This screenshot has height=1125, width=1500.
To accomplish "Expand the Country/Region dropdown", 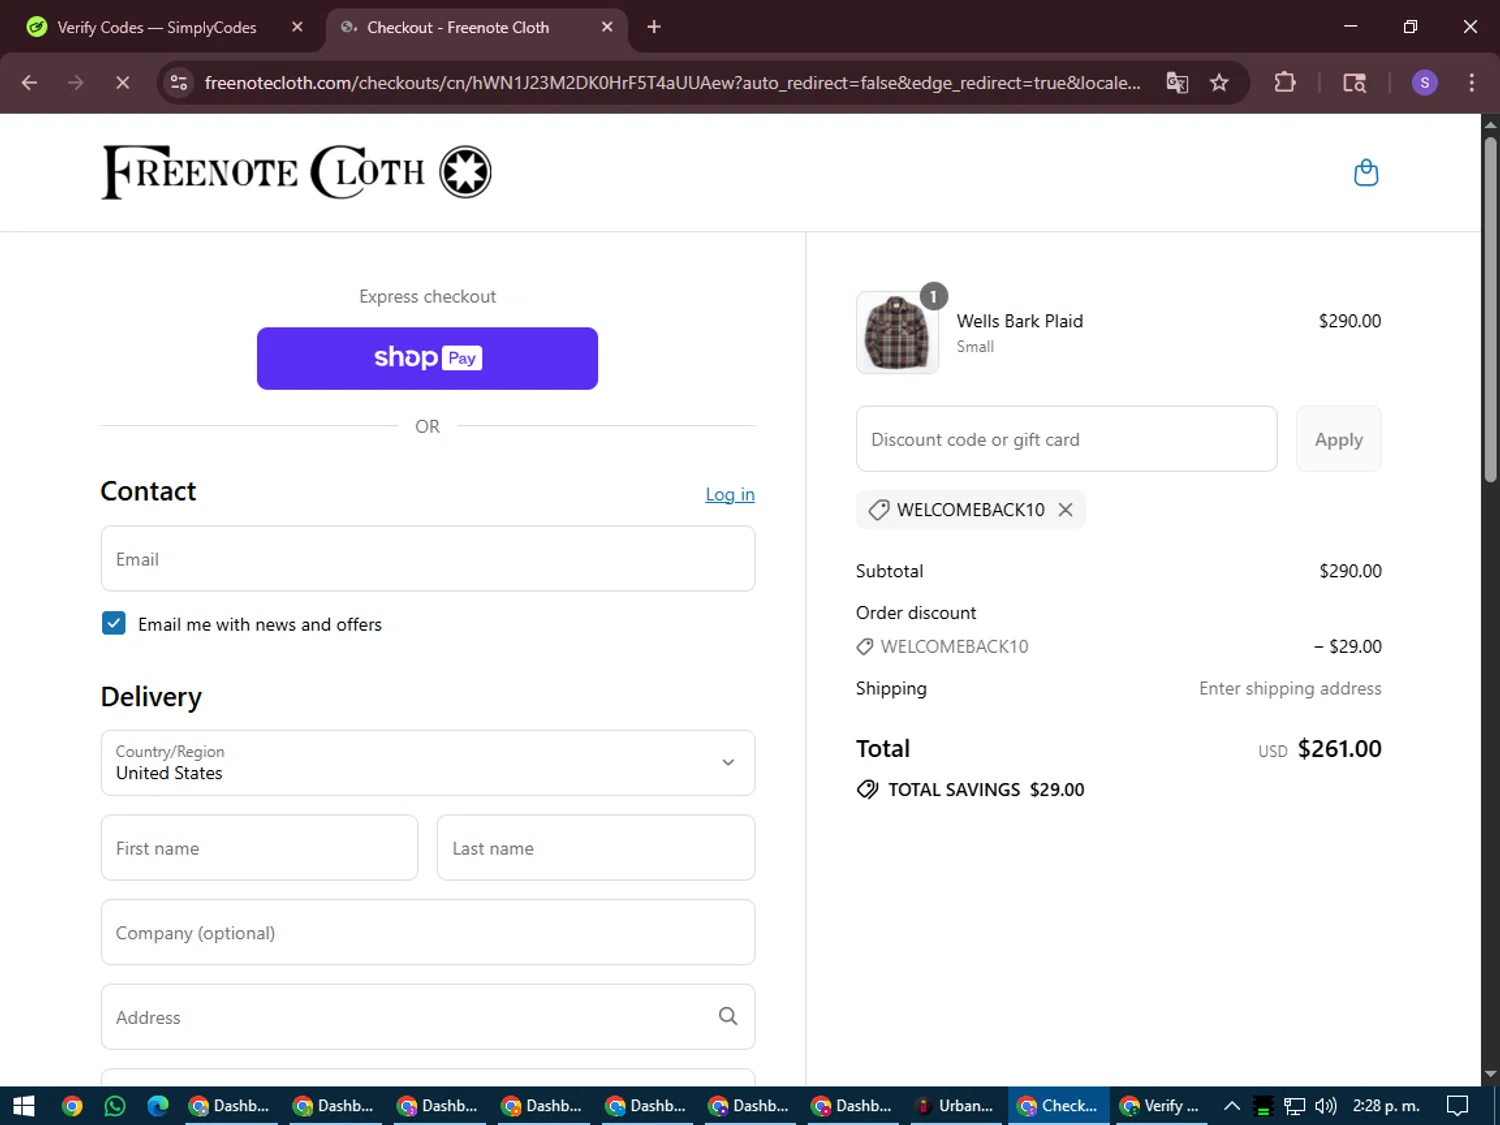I will pyautogui.click(x=428, y=763).
